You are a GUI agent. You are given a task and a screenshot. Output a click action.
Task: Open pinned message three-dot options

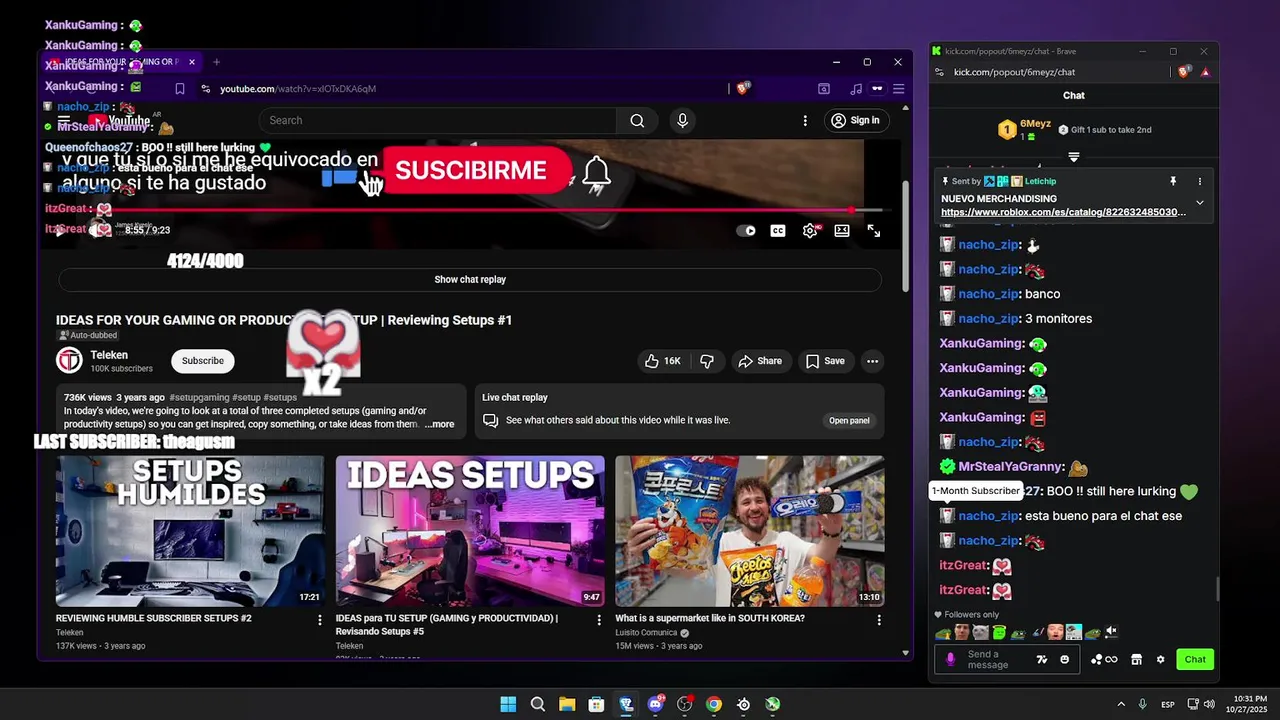pos(1200,181)
